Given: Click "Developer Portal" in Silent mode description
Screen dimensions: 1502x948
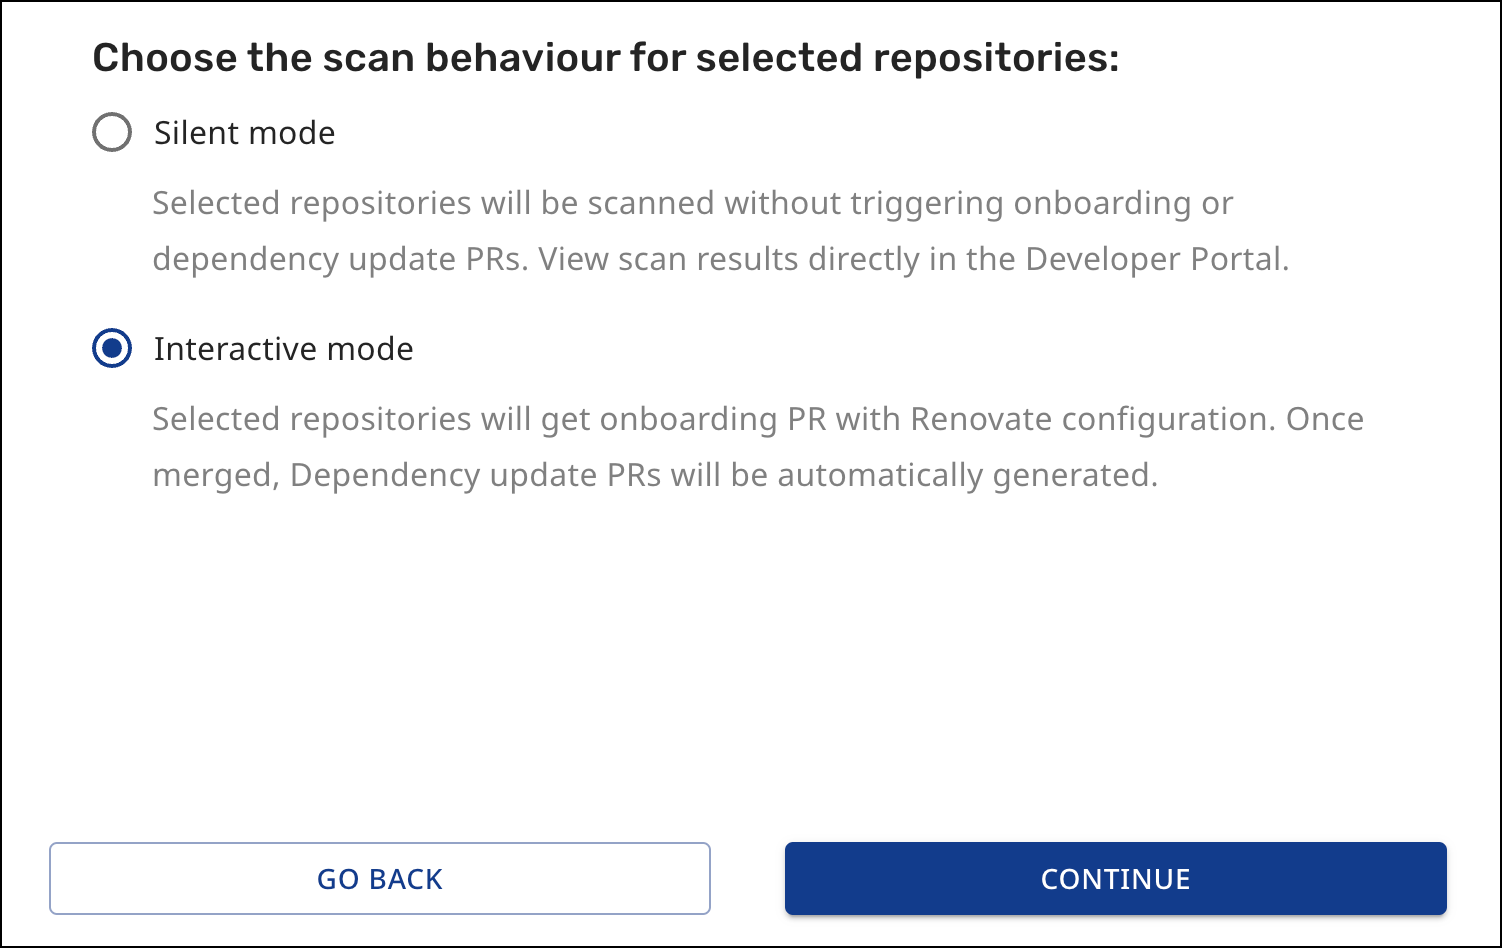Looking at the screenshot, I should tap(1155, 259).
